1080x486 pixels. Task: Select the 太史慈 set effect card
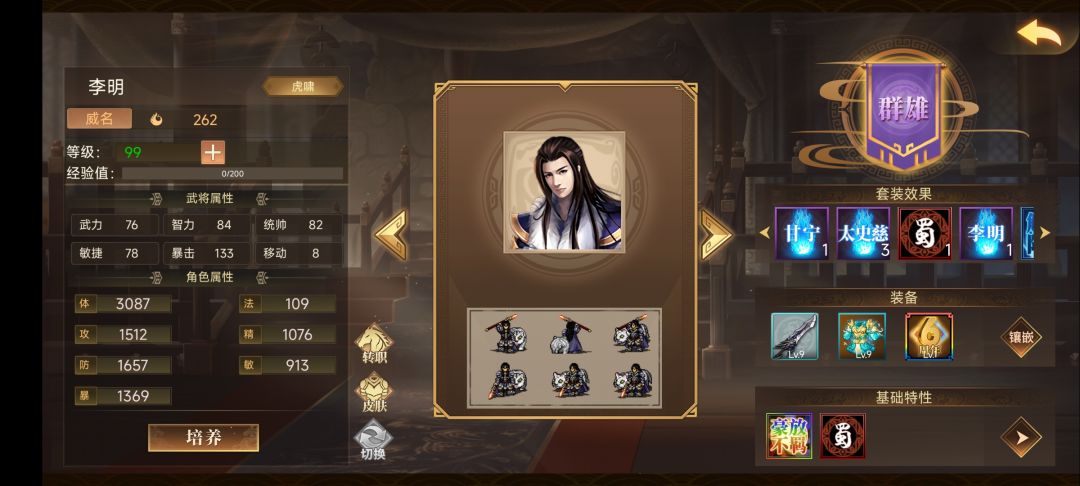863,233
